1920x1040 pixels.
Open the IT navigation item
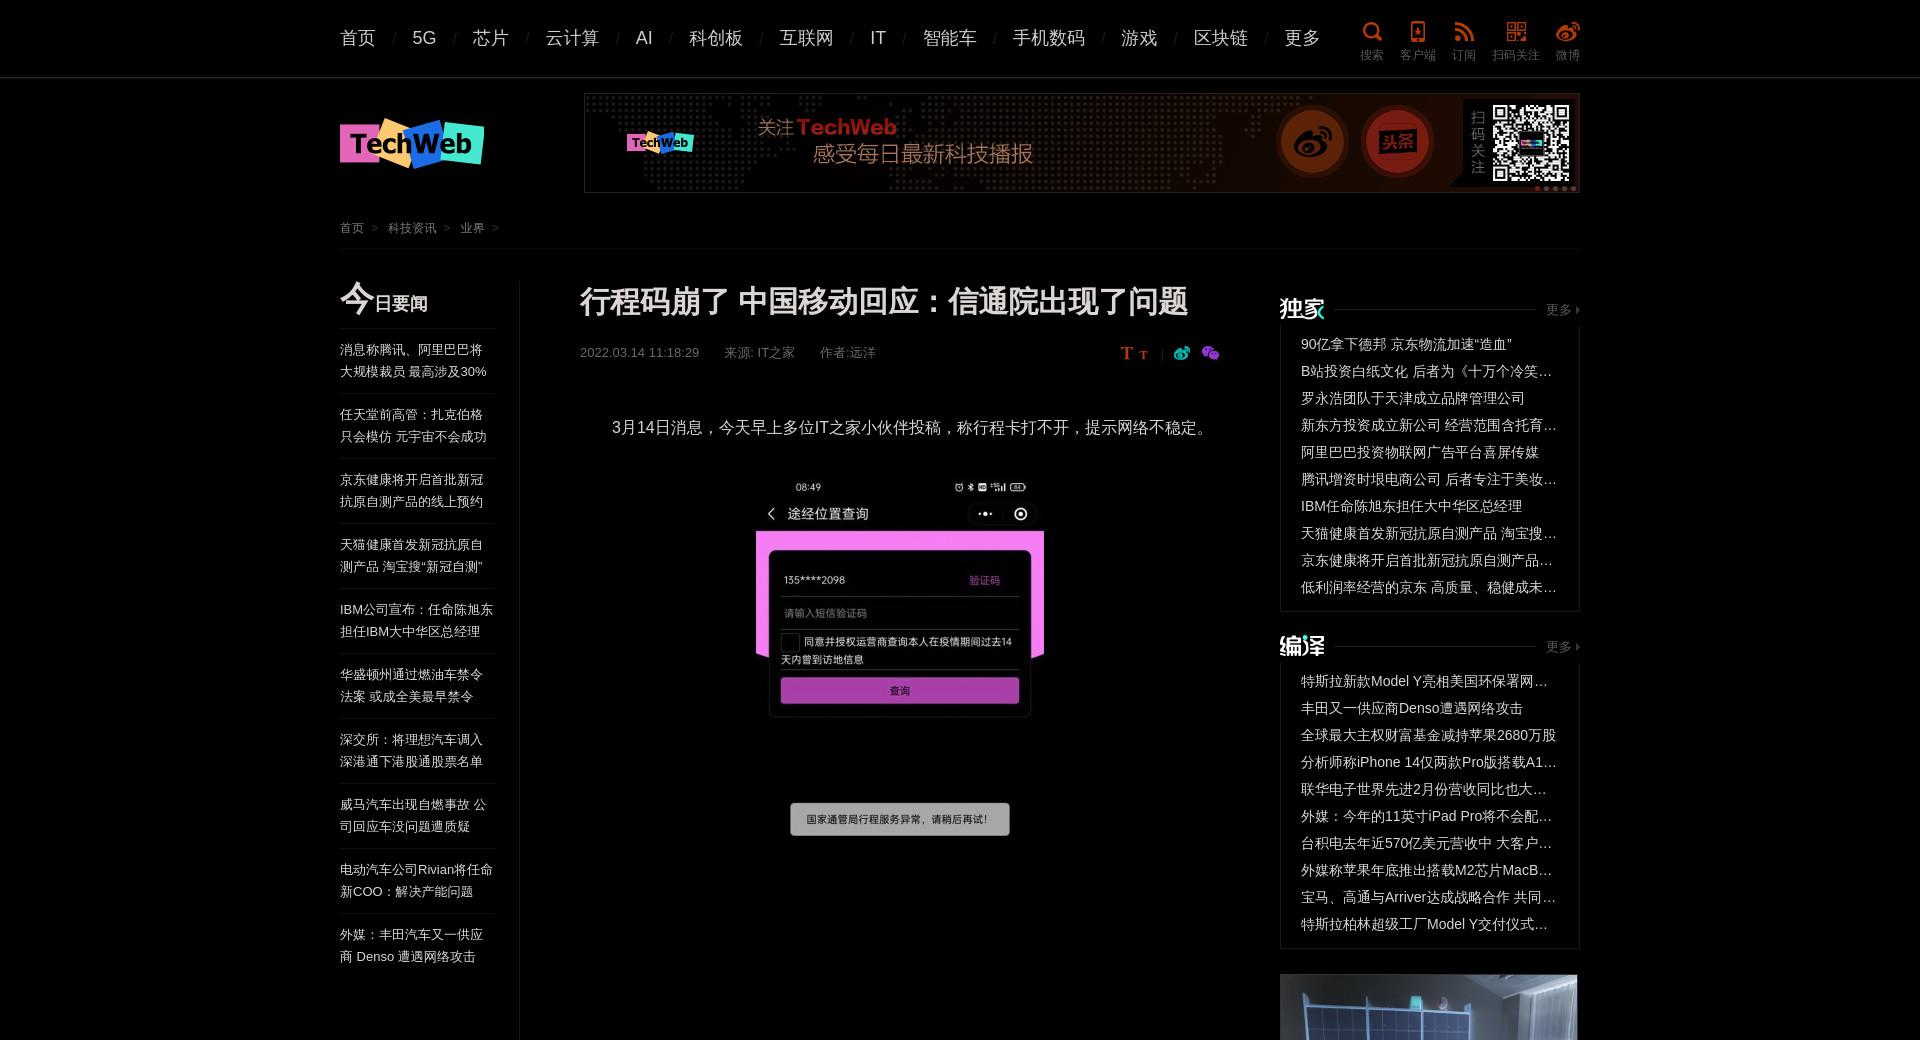(x=878, y=38)
